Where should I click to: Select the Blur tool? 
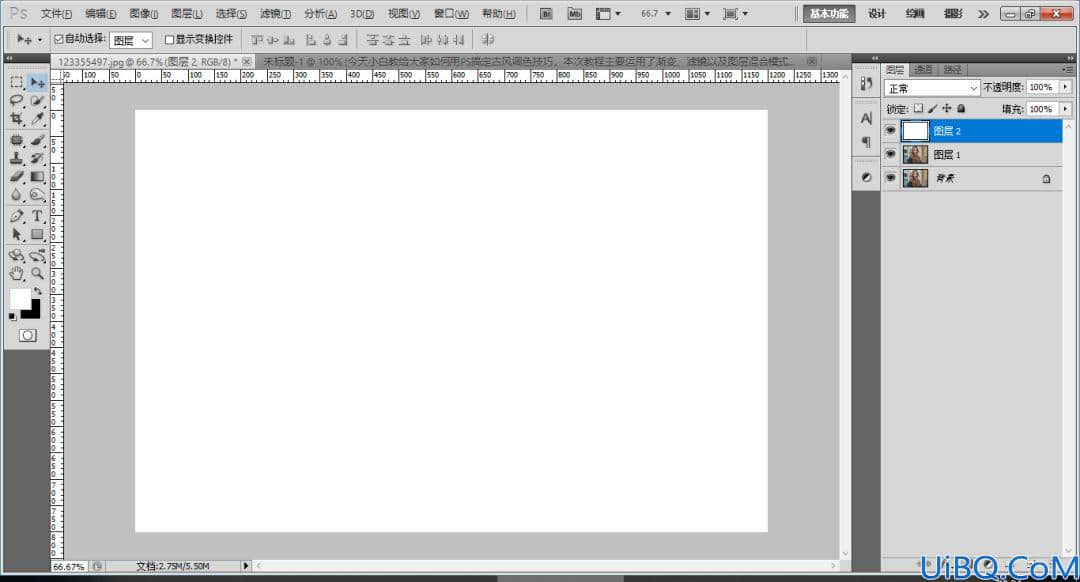17,195
